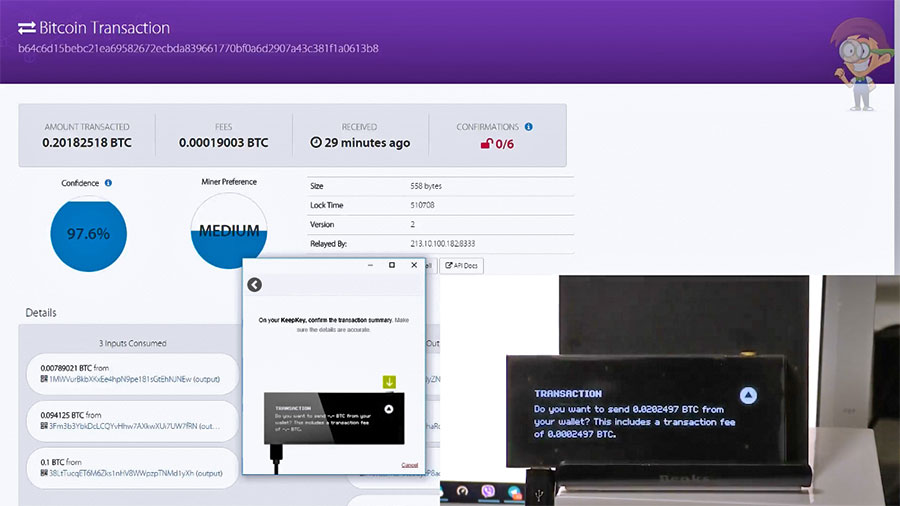
Task: Click the green down-arrow indicator in KeepKey dialog
Action: click(389, 382)
